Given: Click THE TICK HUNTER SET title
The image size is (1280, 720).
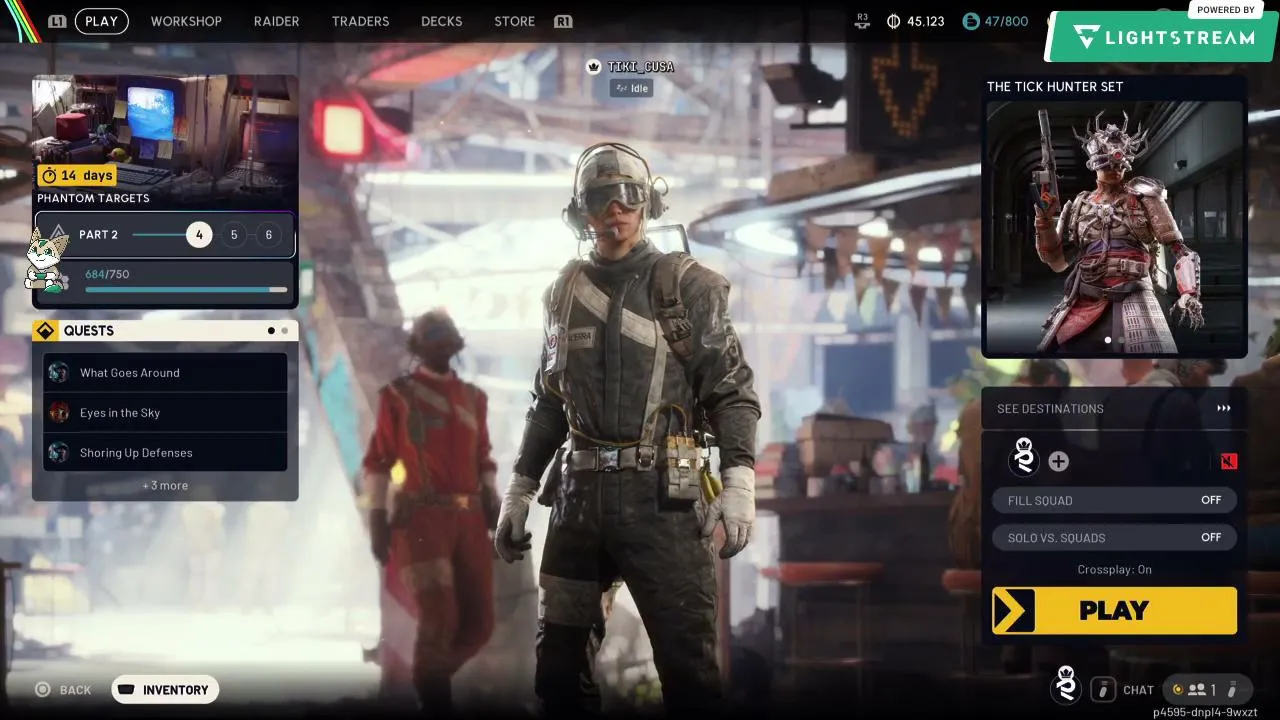Looking at the screenshot, I should (1055, 87).
